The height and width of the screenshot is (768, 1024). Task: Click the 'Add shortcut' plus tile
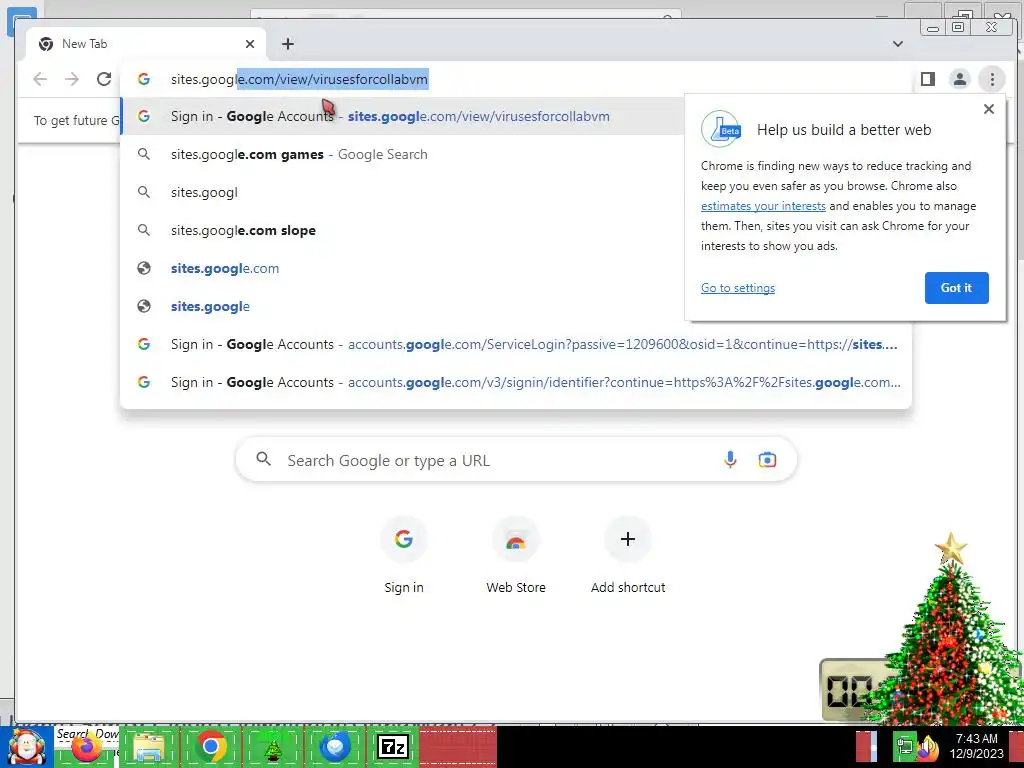point(628,555)
